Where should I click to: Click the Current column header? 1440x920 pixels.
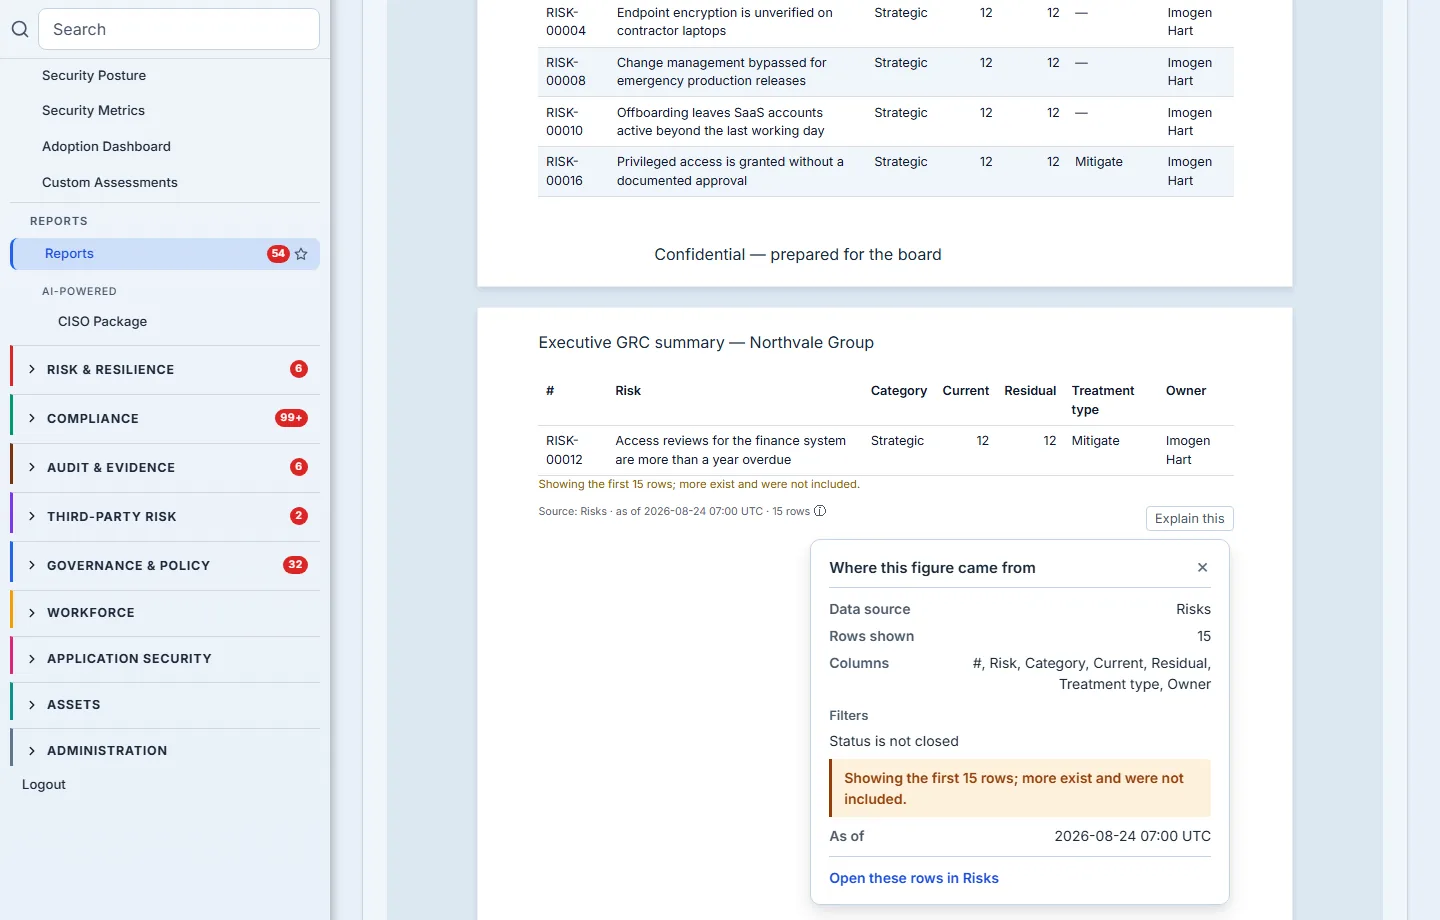pos(966,391)
